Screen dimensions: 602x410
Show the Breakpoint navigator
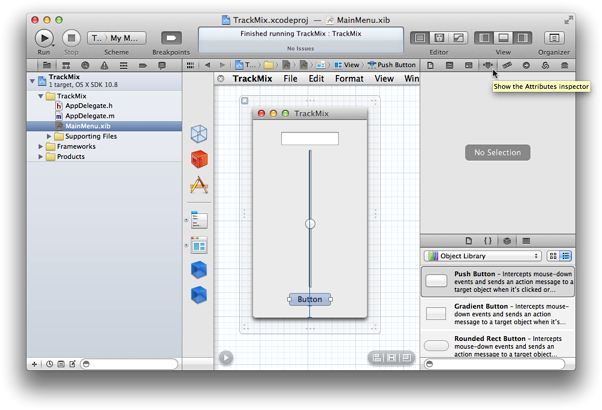click(x=143, y=65)
